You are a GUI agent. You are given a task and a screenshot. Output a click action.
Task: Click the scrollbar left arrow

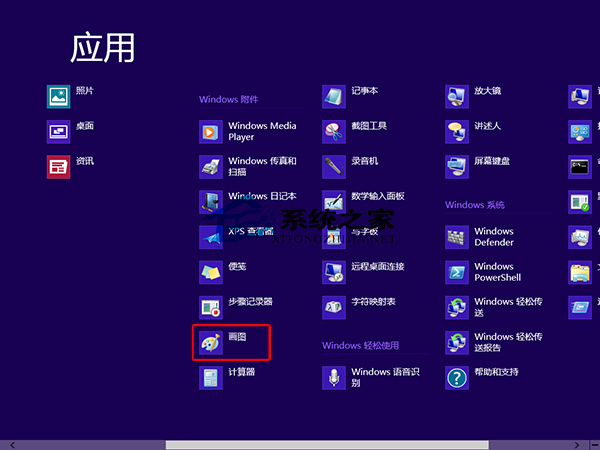13,445
